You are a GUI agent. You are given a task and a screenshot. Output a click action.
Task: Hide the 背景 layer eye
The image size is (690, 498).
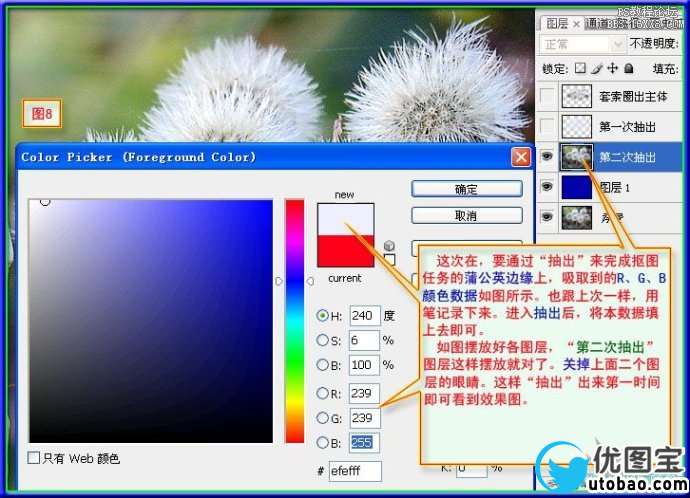tap(547, 217)
